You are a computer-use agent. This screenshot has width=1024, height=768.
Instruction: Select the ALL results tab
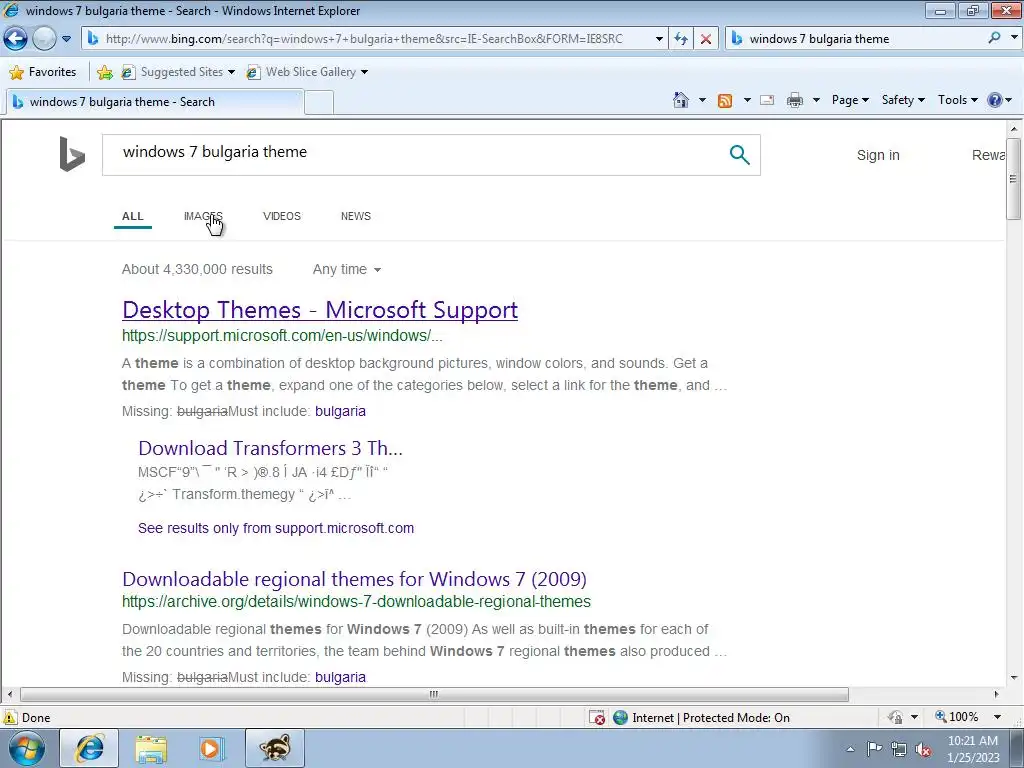coord(133,216)
